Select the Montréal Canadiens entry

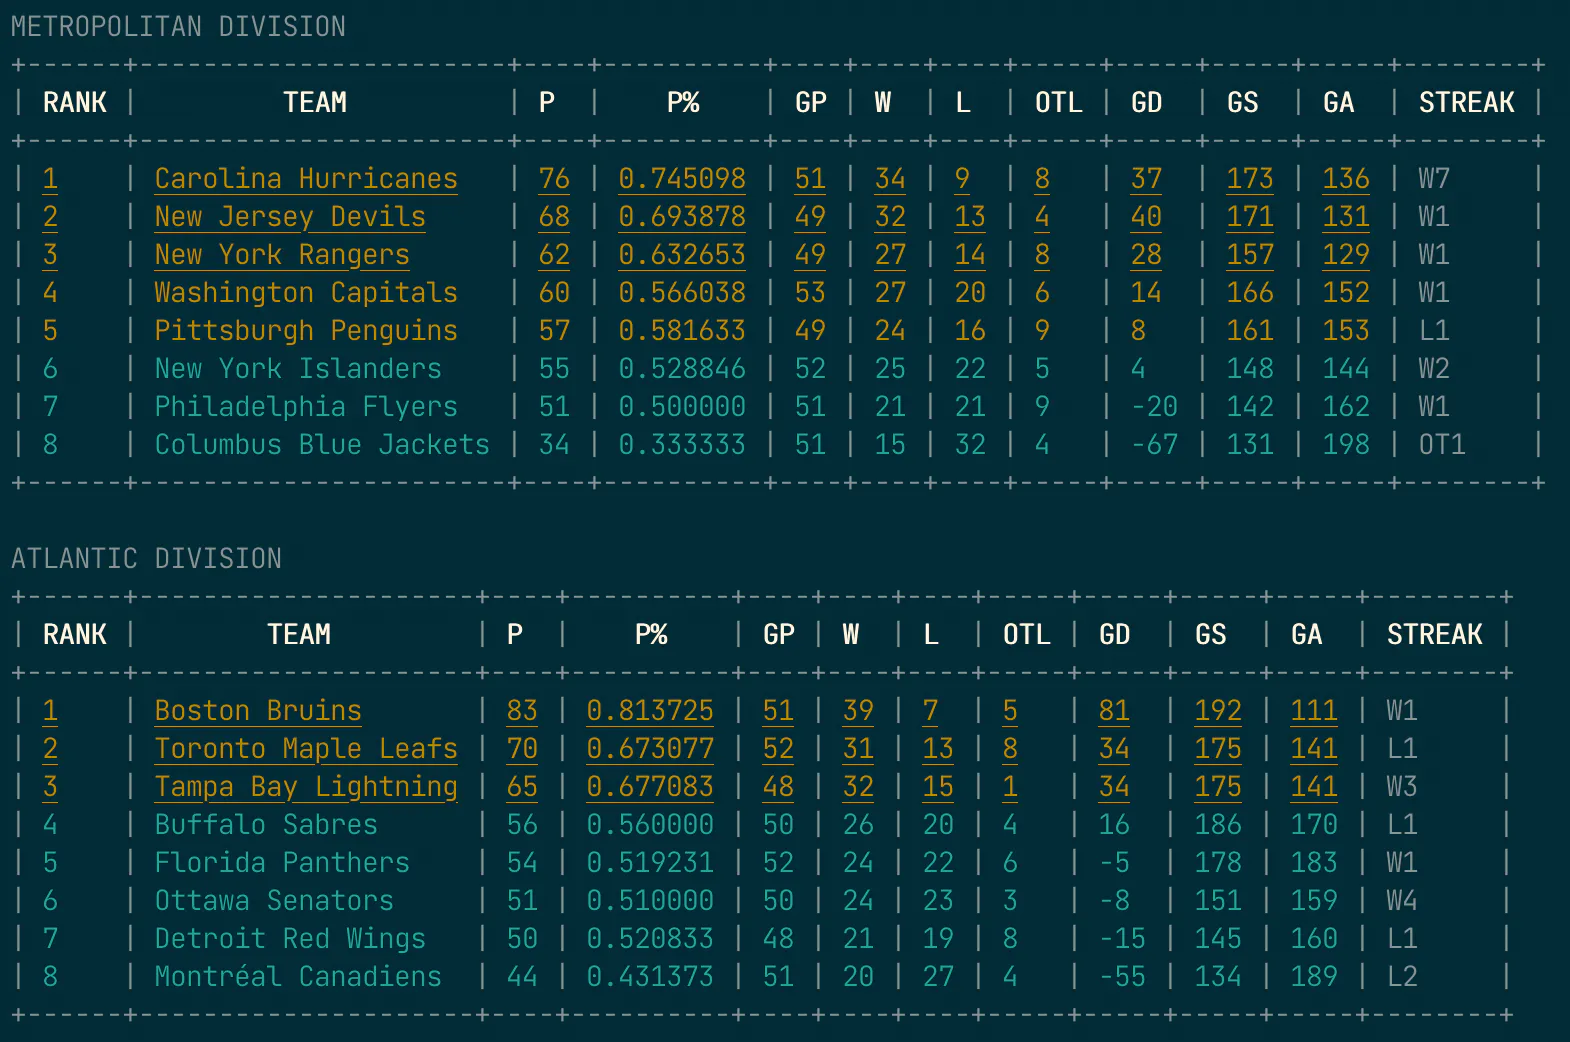(297, 977)
